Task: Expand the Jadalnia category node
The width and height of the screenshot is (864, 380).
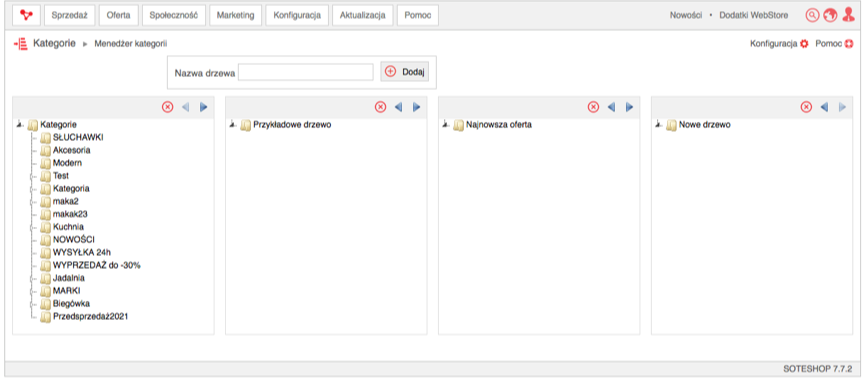Action: click(33, 278)
